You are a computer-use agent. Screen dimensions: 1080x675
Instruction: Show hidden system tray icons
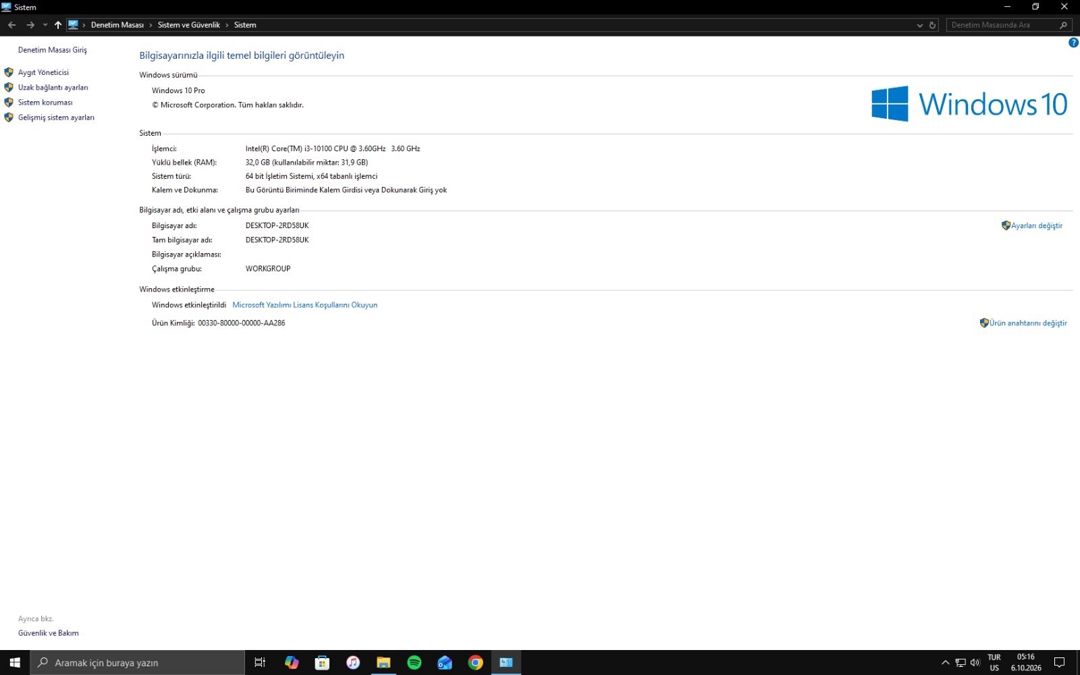pos(945,663)
